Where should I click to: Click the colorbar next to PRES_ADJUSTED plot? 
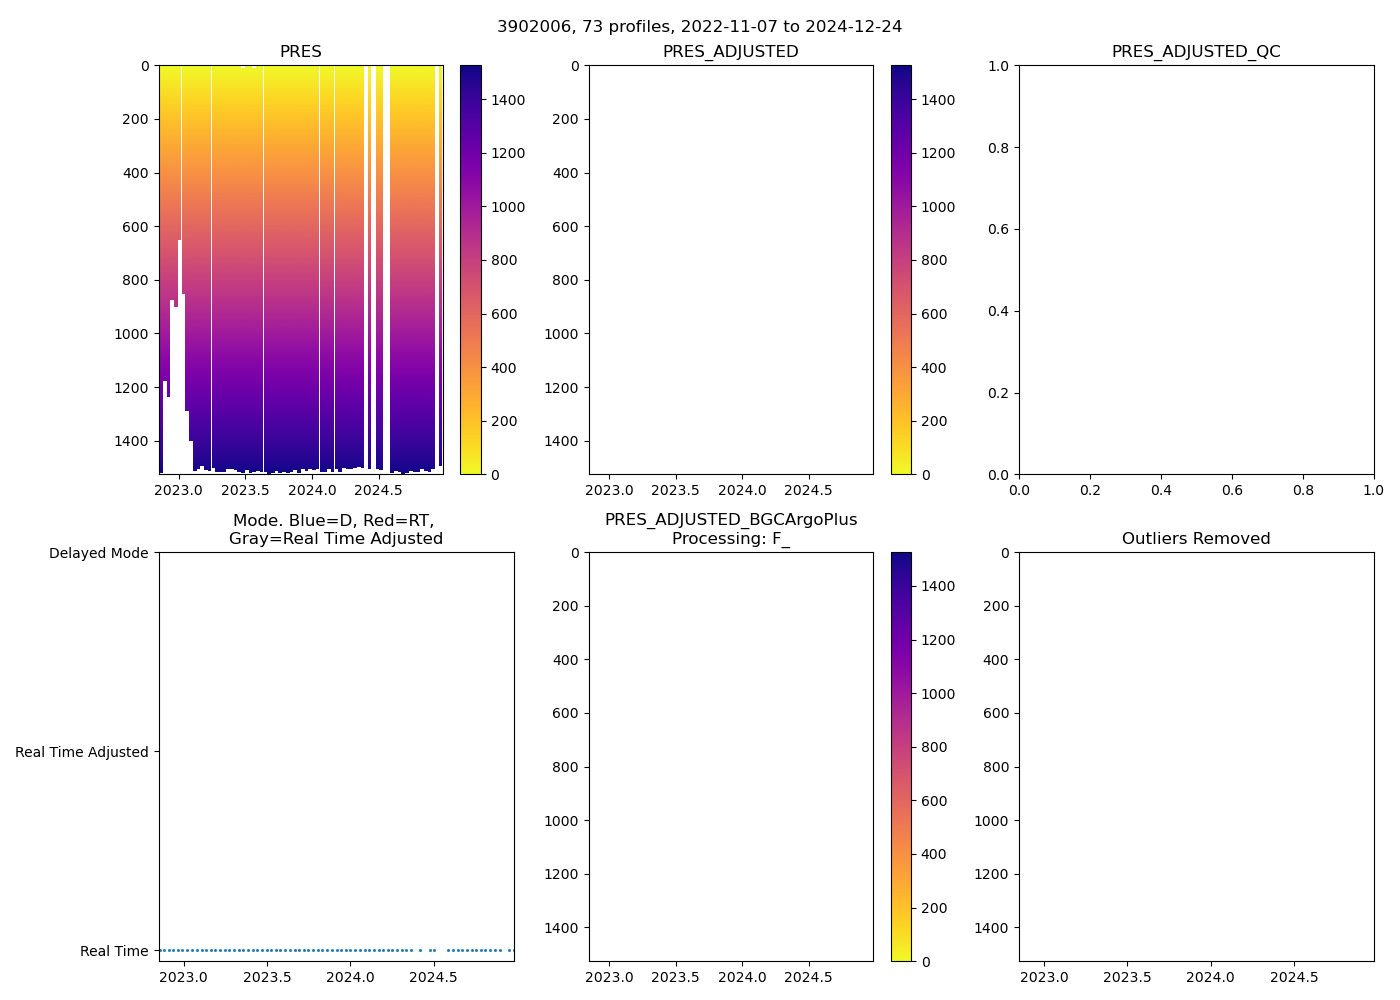901,270
